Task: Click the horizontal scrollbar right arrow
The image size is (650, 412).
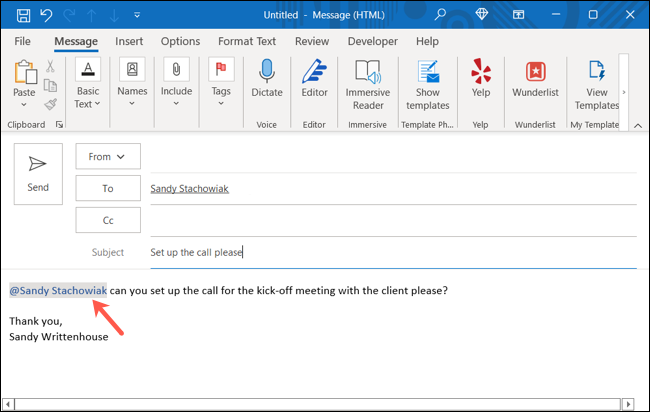Action: point(628,404)
